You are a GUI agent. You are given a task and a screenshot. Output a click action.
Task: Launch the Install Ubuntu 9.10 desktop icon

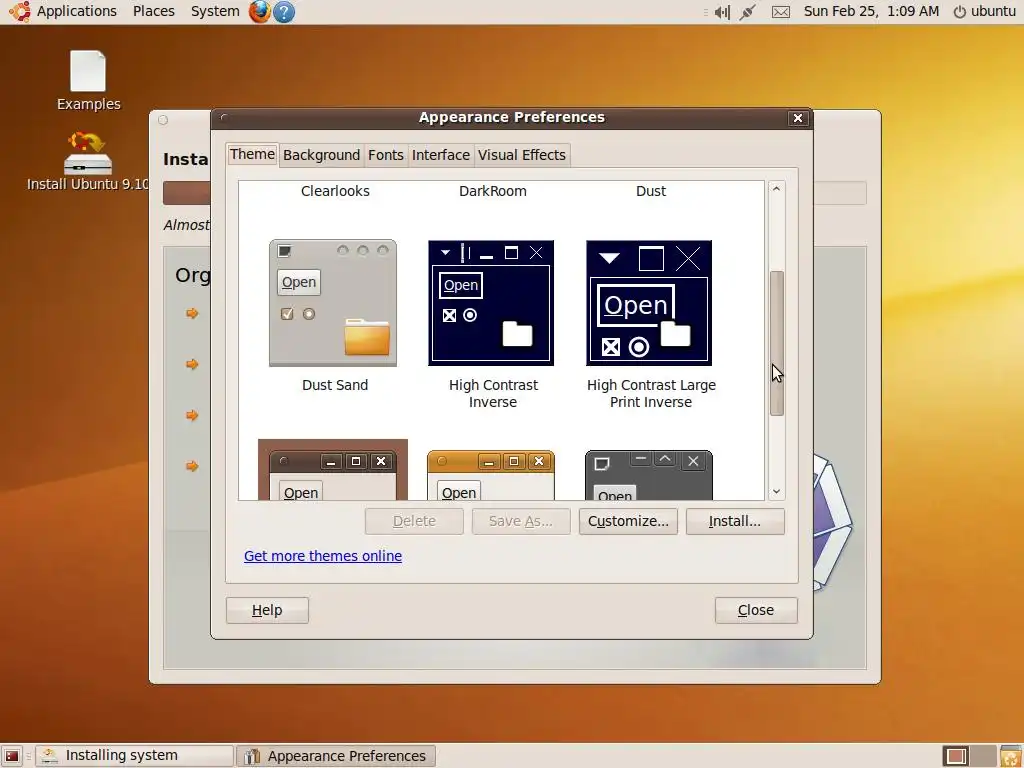click(88, 161)
